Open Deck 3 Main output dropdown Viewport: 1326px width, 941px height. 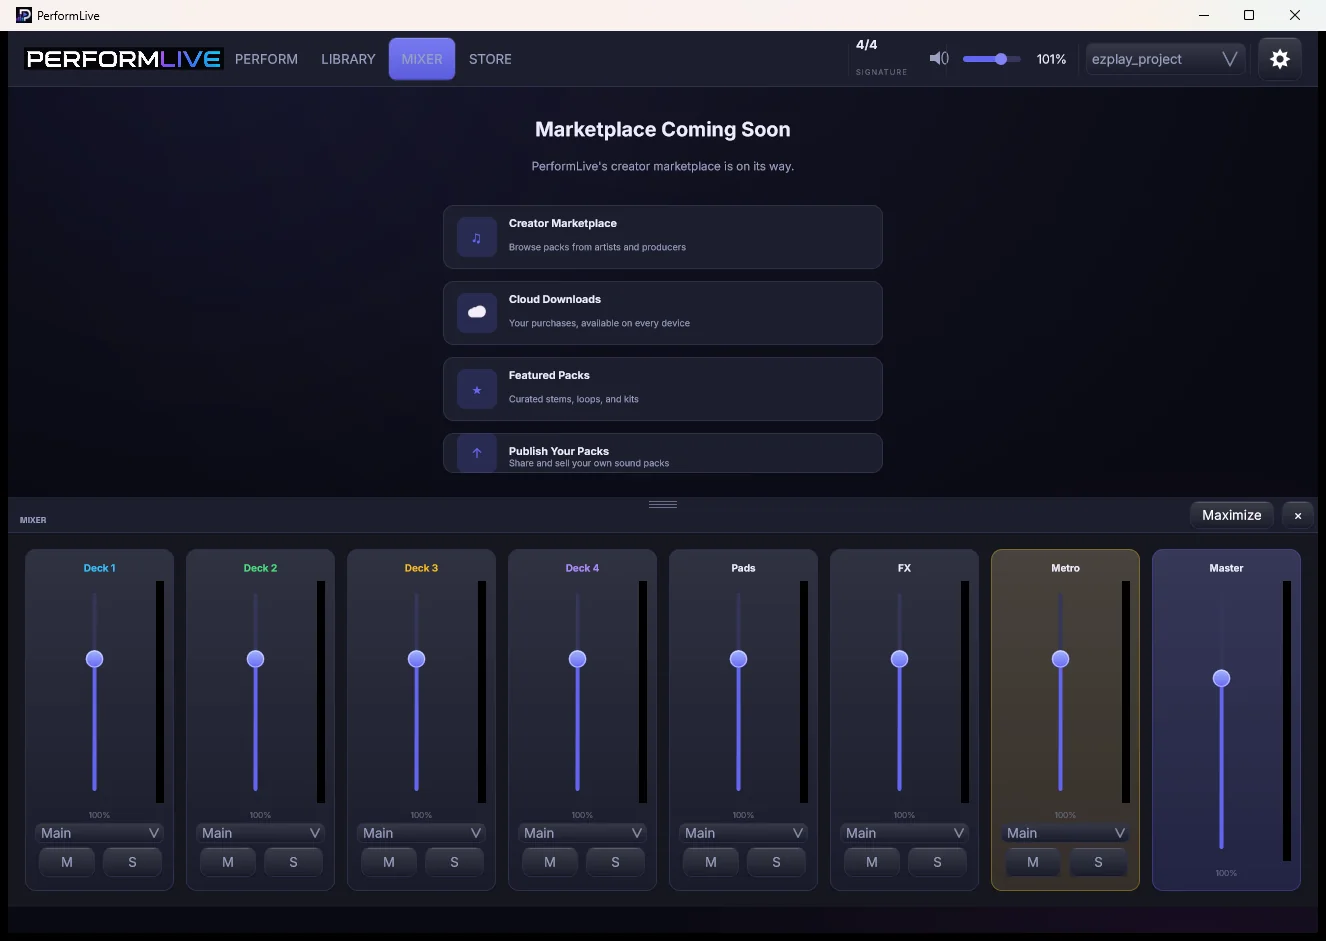coord(422,833)
